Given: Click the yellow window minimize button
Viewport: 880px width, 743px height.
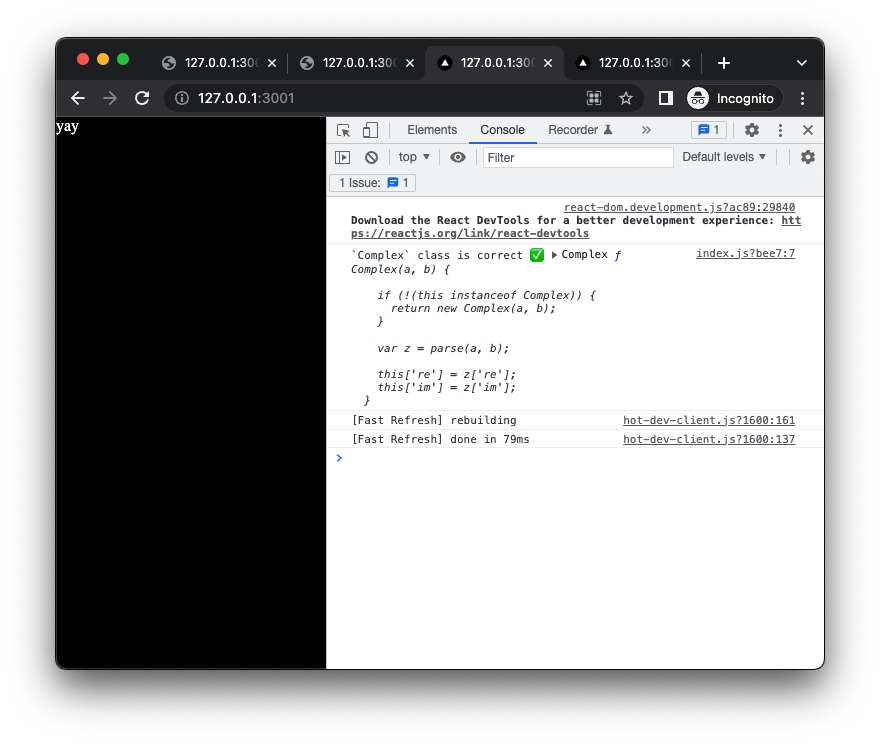Looking at the screenshot, I should 103,59.
